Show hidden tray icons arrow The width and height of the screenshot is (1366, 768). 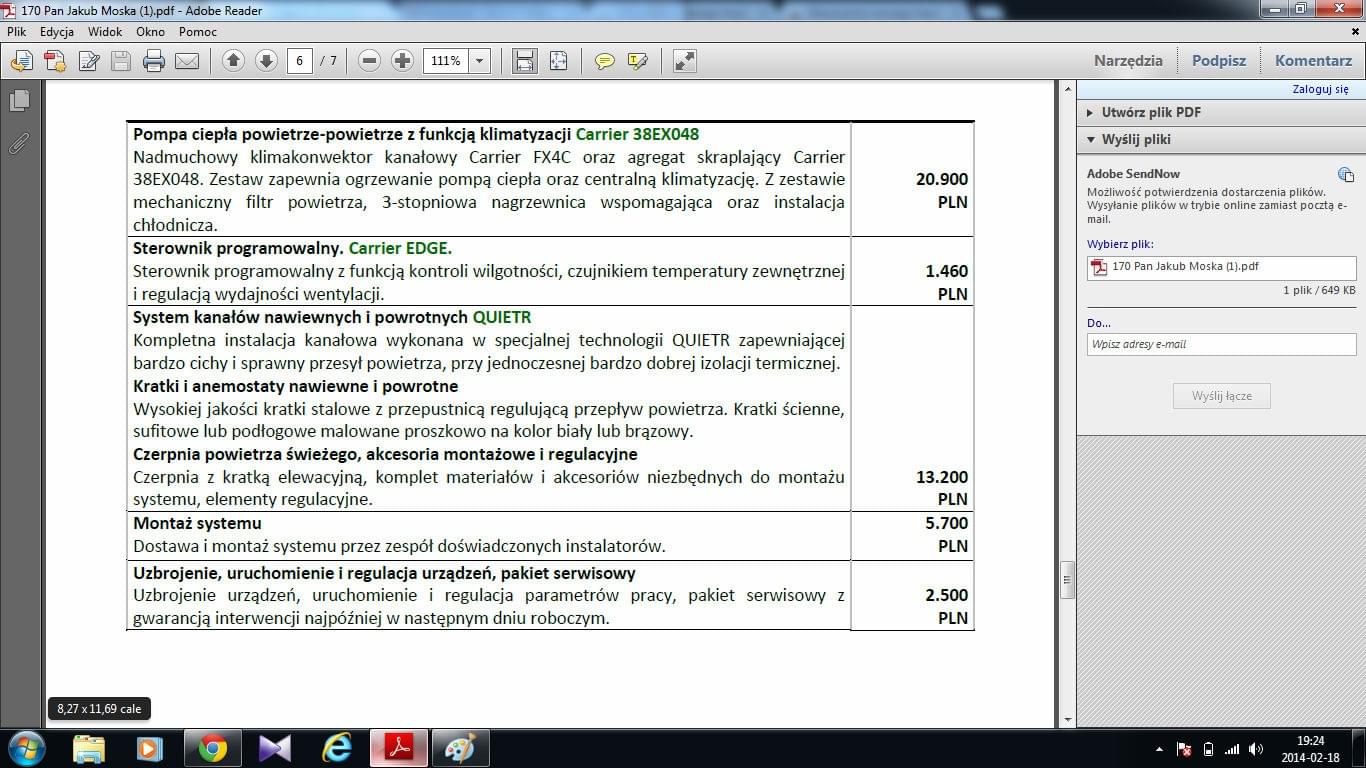pyautogui.click(x=1159, y=749)
